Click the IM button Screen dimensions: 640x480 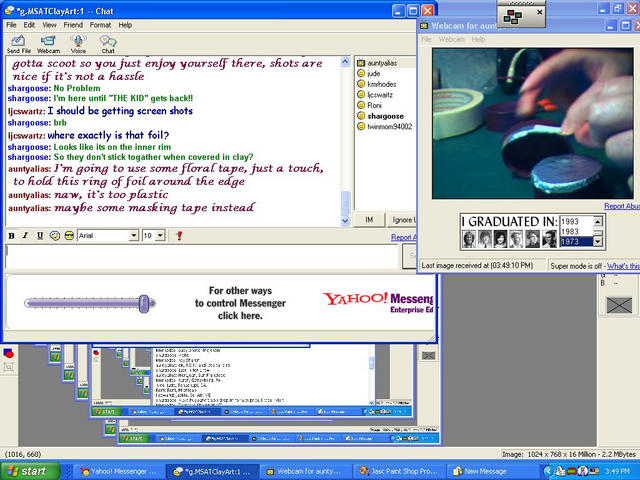[x=369, y=220]
